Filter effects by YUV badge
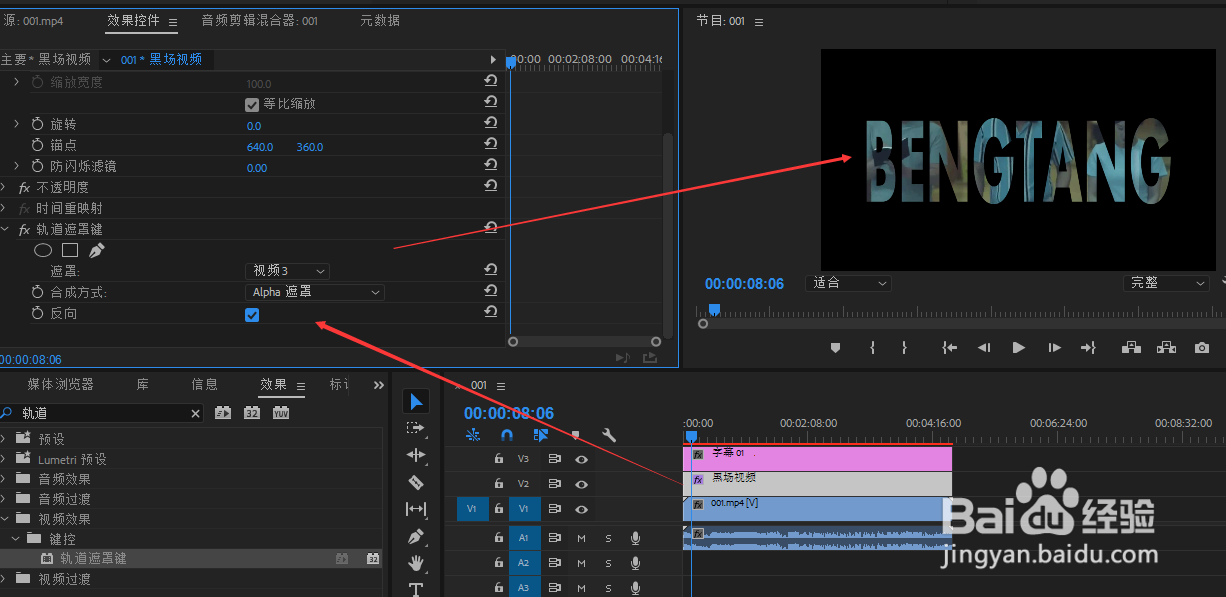1226x597 pixels. click(281, 413)
